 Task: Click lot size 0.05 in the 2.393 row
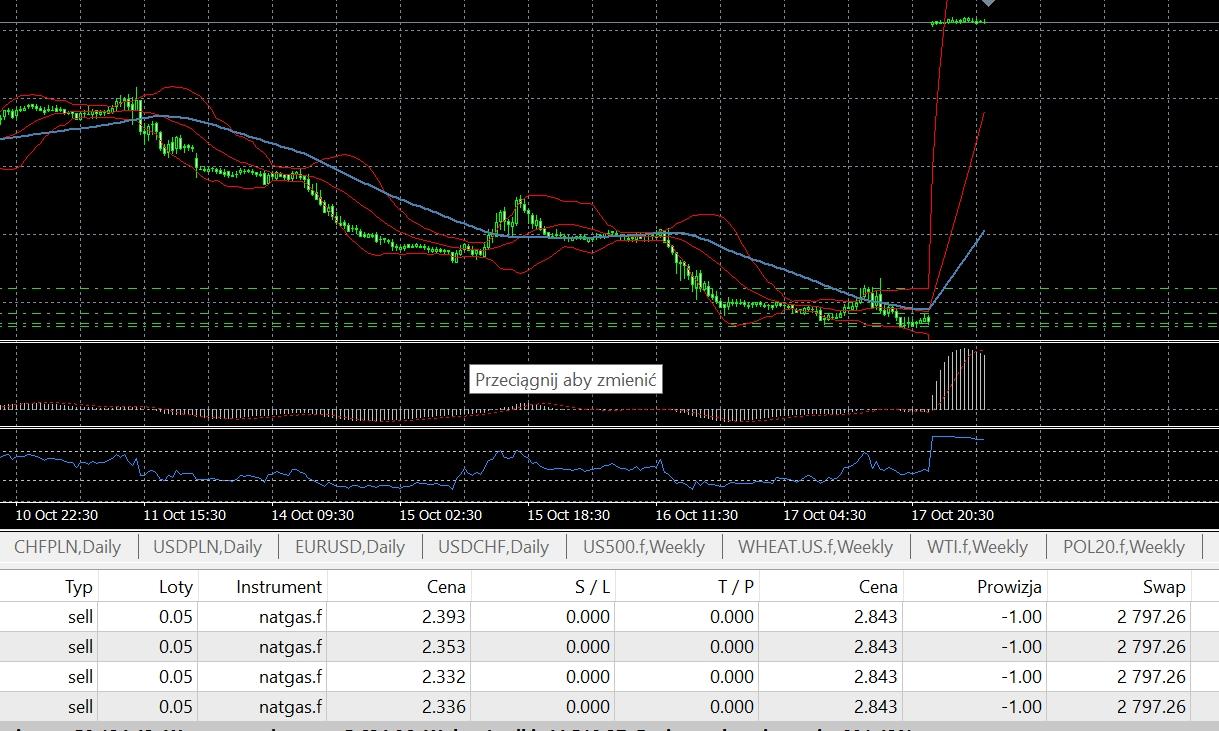[176, 617]
